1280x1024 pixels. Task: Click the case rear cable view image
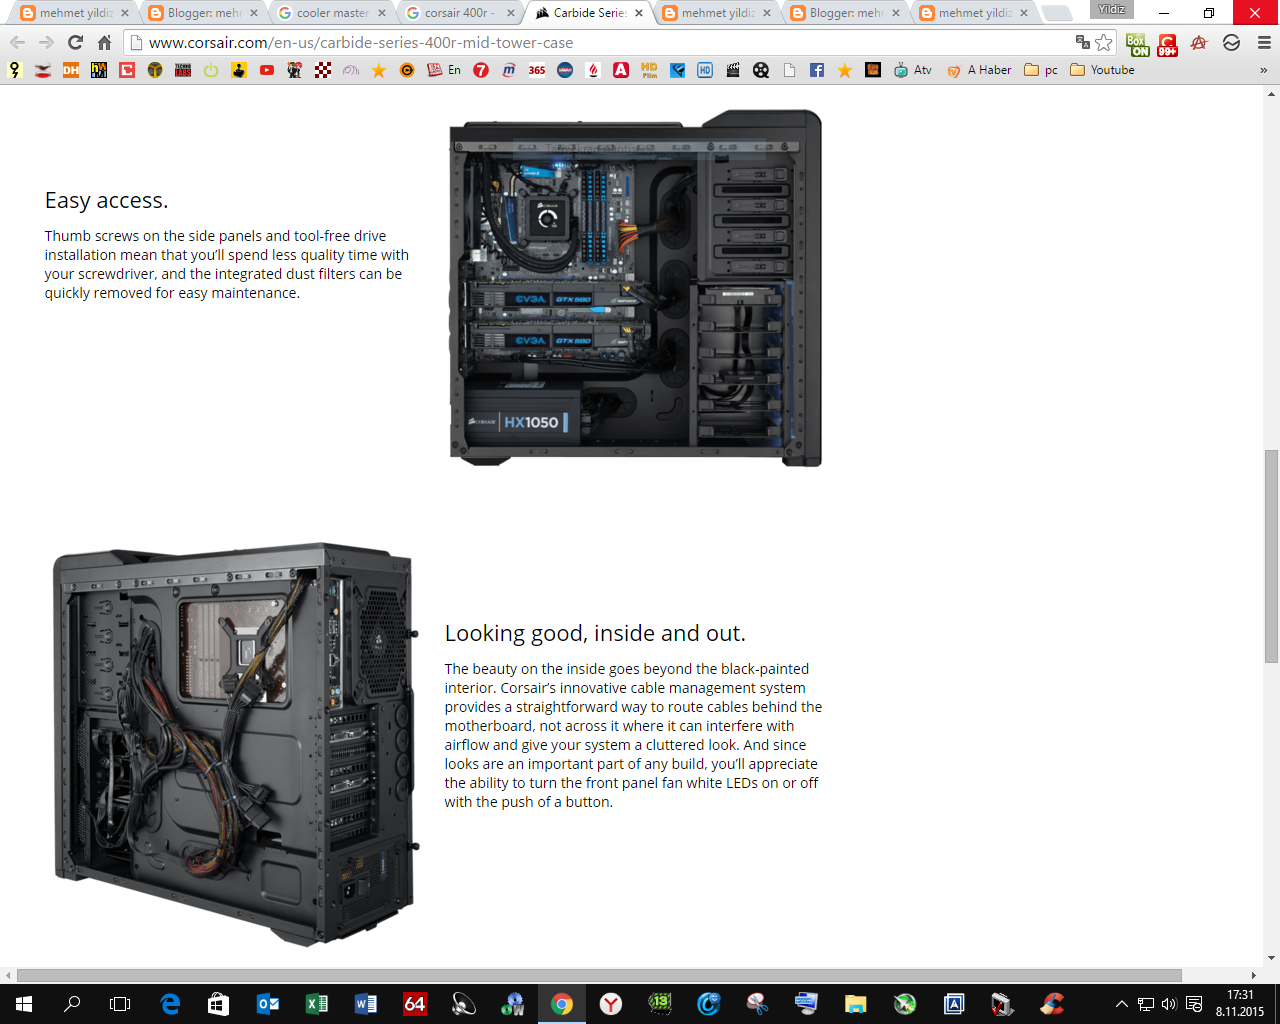click(x=235, y=745)
